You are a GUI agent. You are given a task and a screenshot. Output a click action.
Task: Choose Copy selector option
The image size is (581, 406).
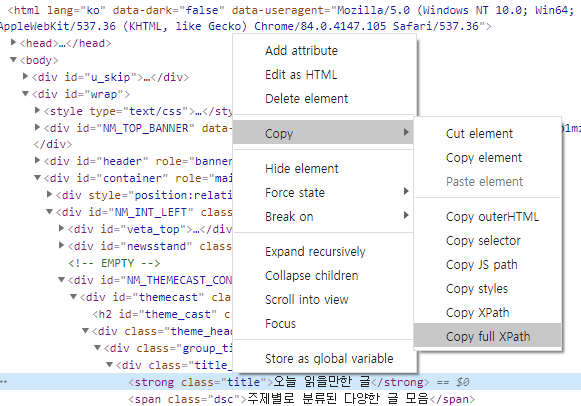pos(483,241)
